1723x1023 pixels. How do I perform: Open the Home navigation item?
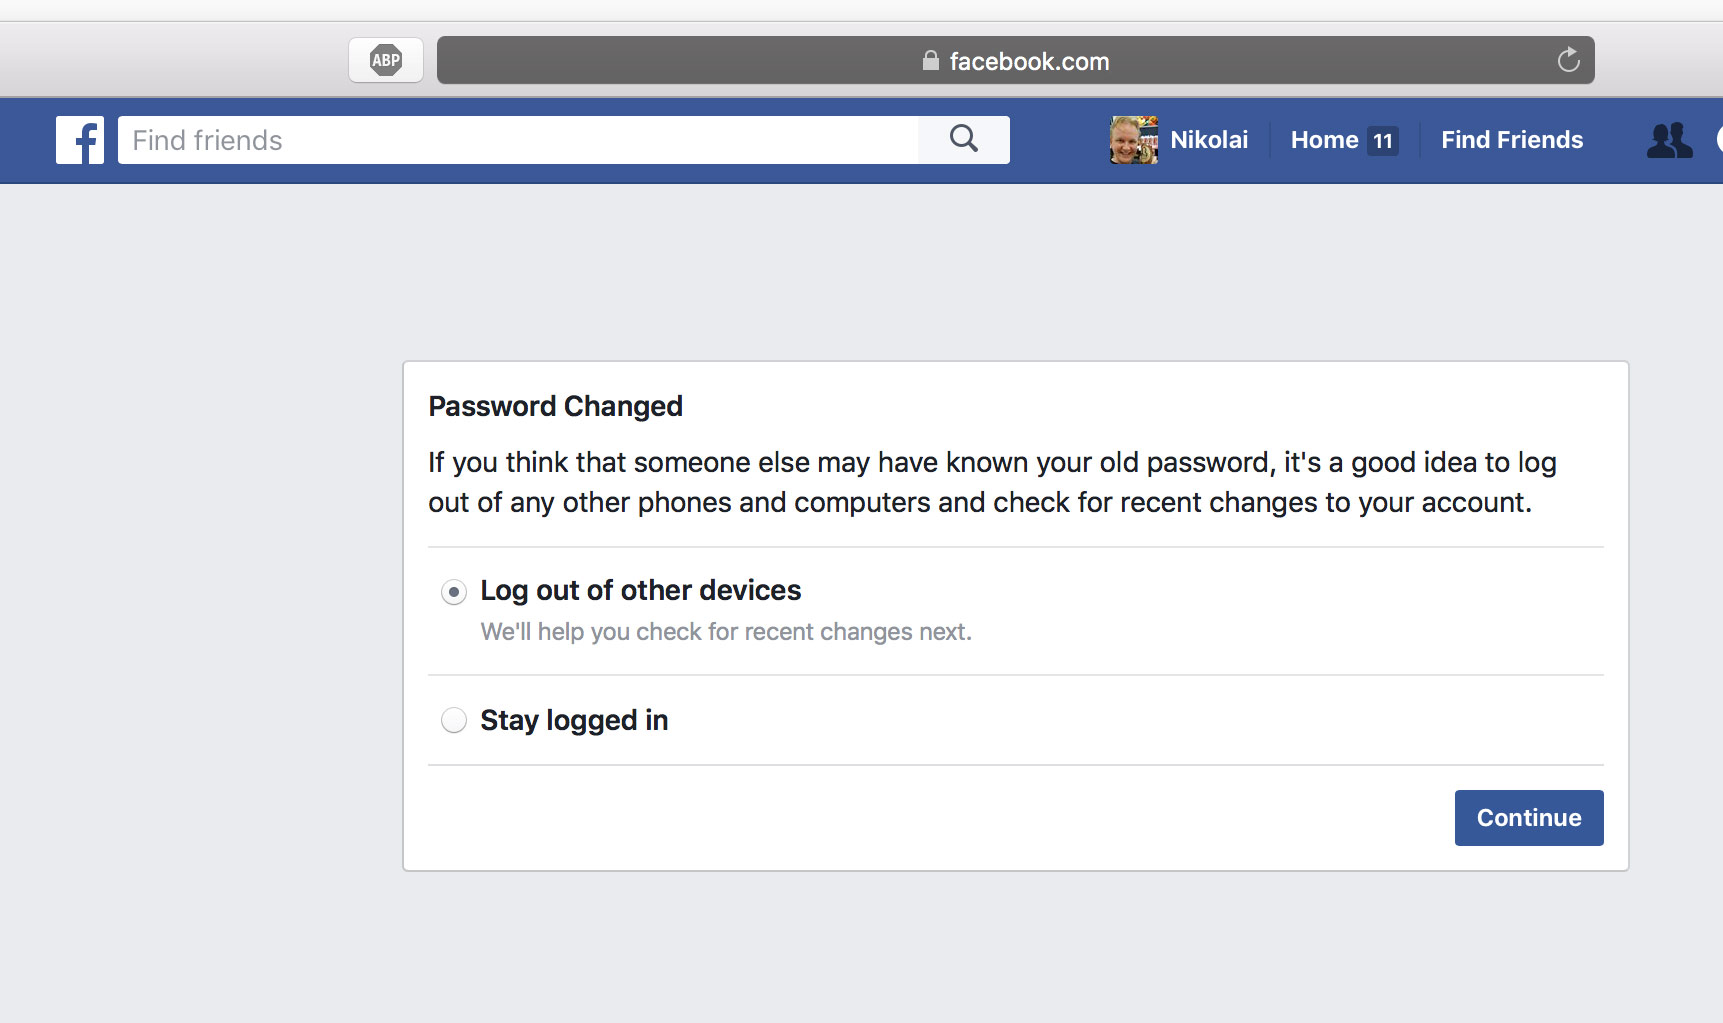point(1325,140)
